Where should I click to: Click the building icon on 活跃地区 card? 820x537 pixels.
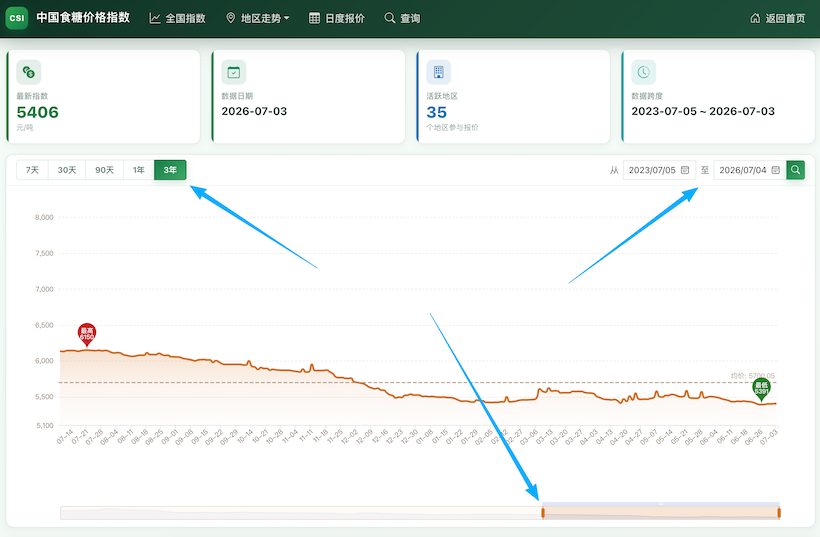[x=439, y=72]
